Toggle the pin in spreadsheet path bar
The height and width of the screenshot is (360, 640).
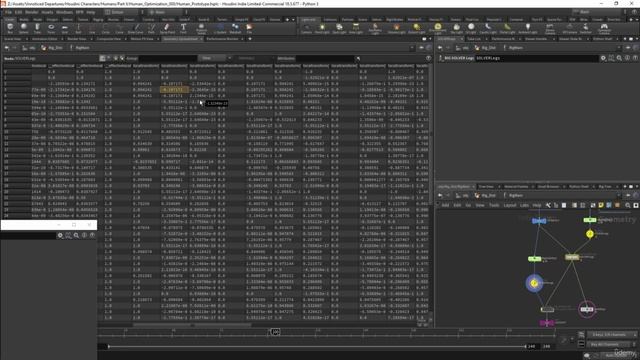click(422, 48)
